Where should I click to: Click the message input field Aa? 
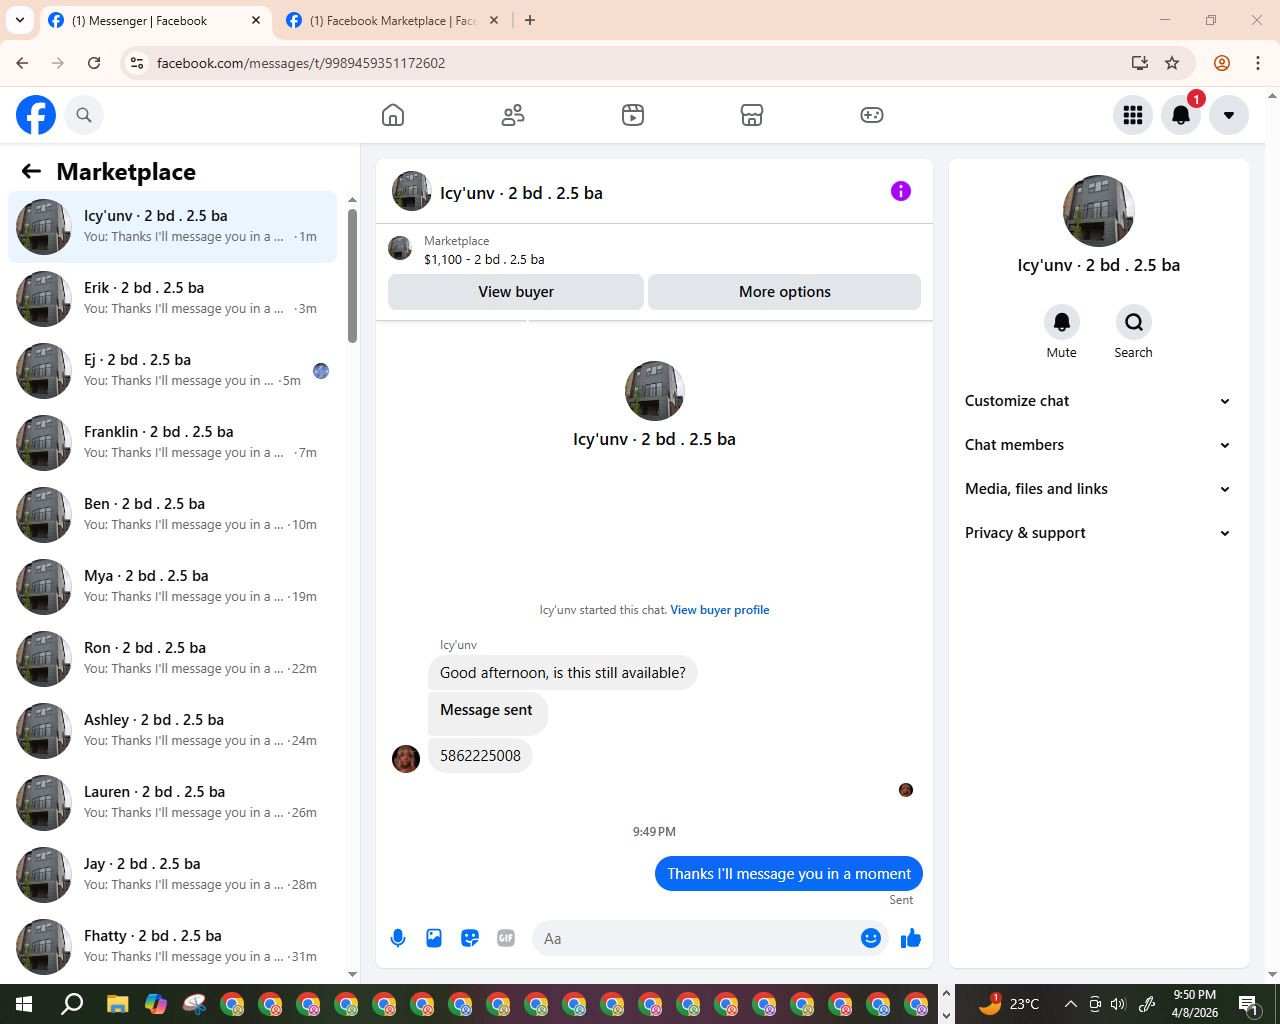pos(697,938)
